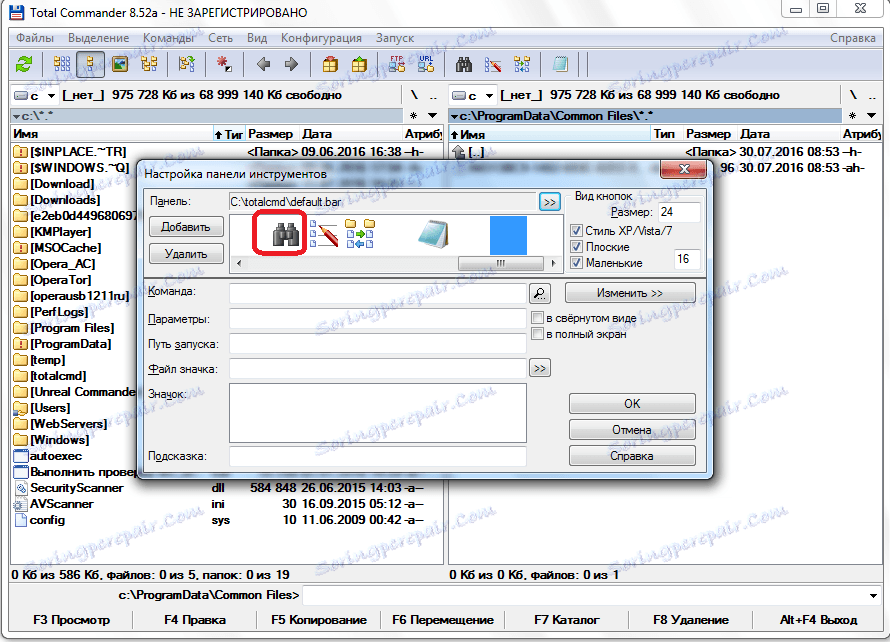Enable the в свёрнутом виде checkbox
The height and width of the screenshot is (642, 890).
(537, 317)
